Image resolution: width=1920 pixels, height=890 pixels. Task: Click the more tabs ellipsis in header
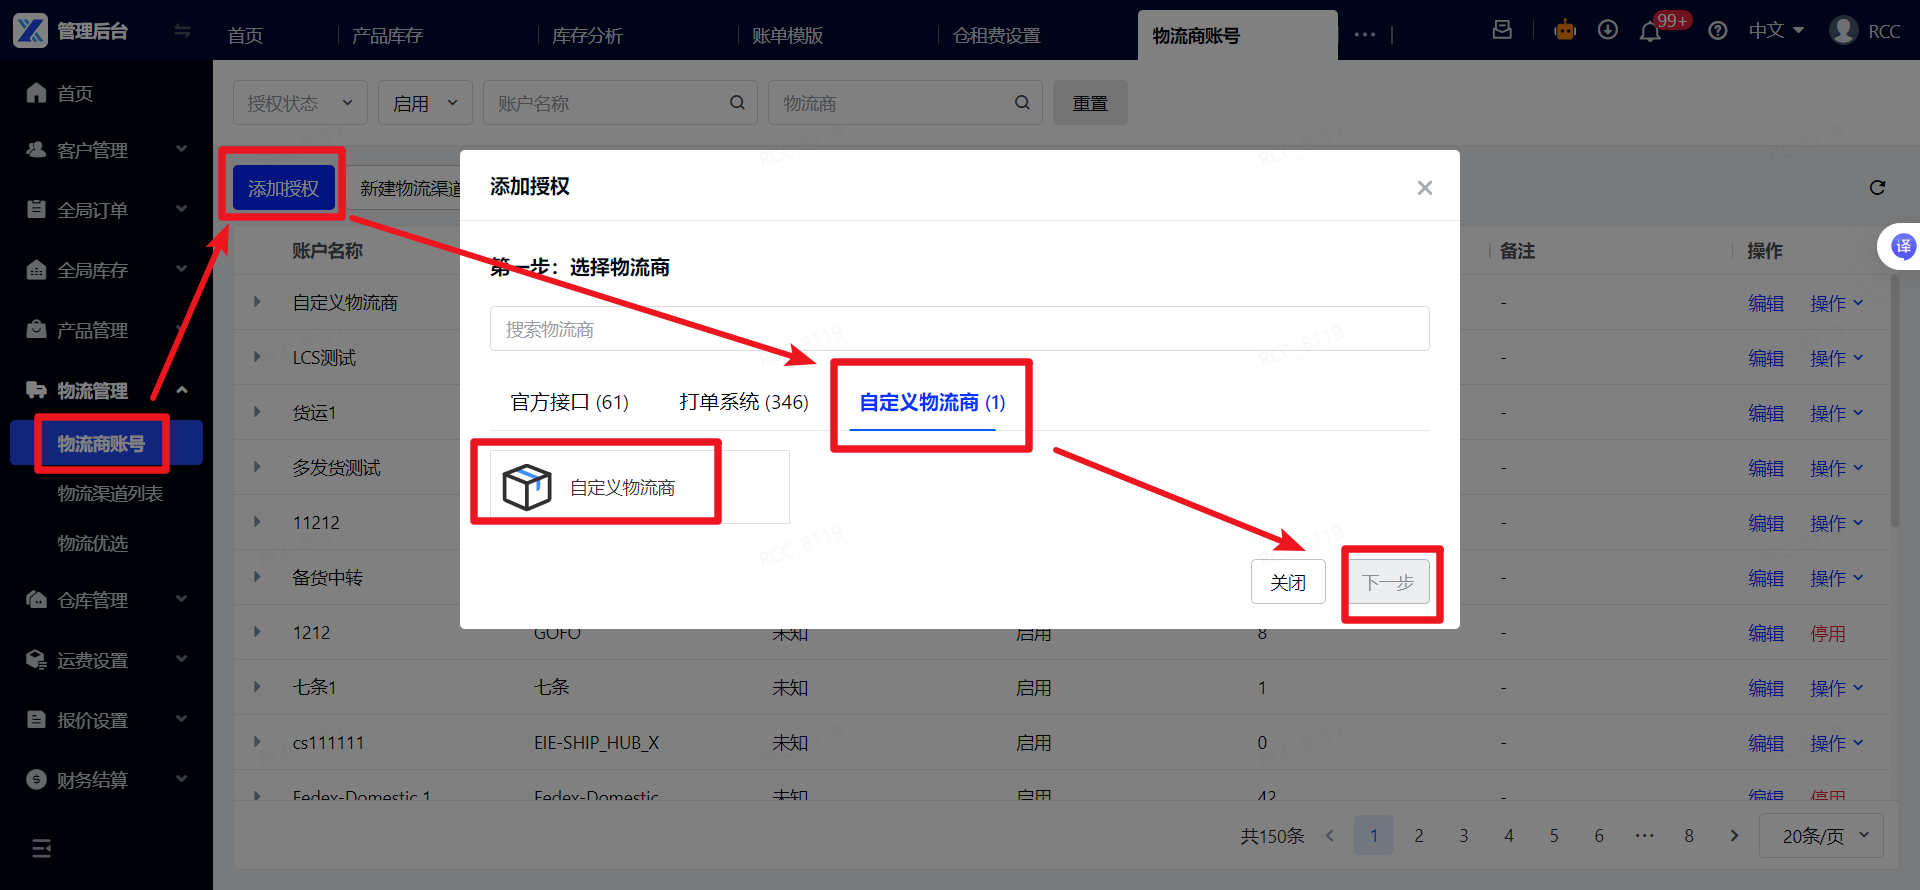(x=1365, y=35)
